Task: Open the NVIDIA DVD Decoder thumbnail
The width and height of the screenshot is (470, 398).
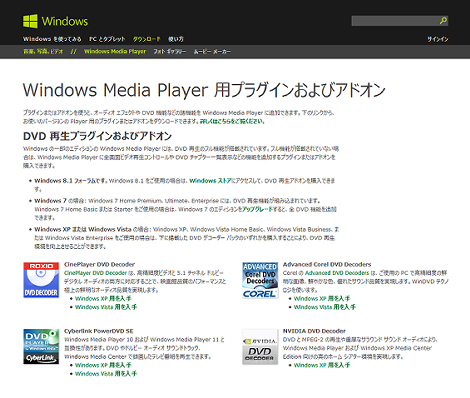Action: coord(260,347)
